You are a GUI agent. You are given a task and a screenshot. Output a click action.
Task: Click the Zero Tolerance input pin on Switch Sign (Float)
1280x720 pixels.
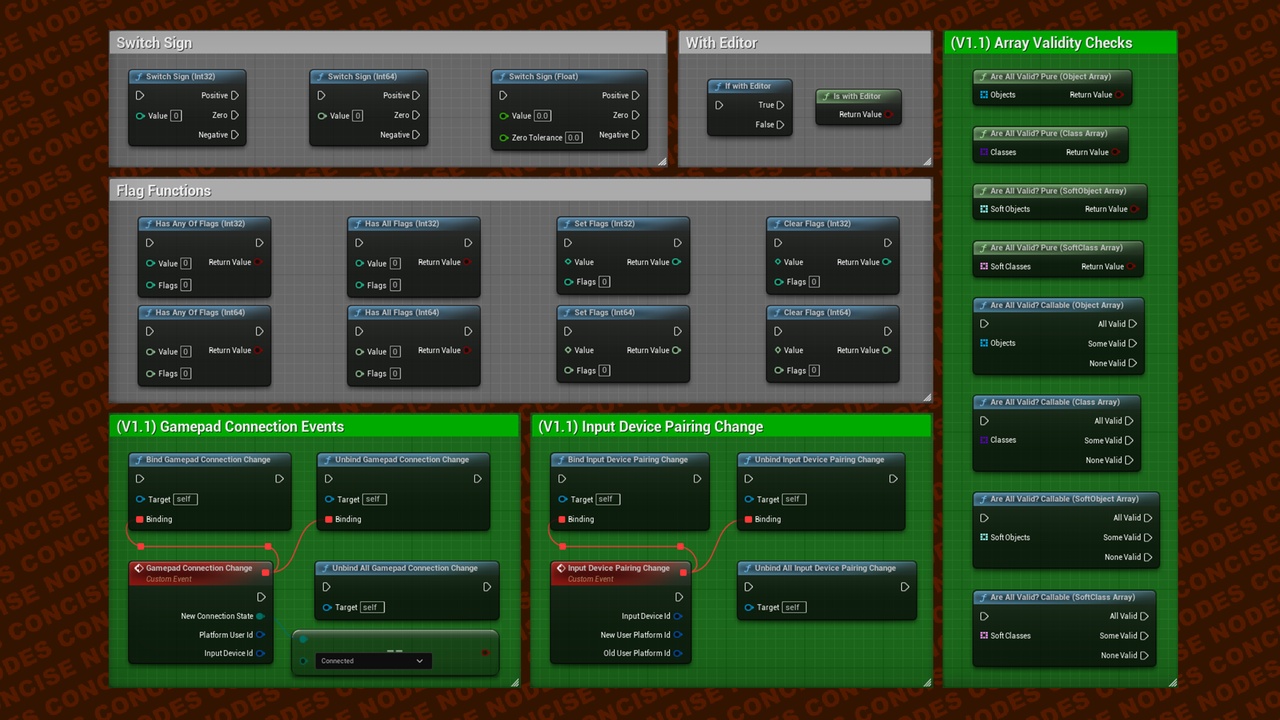(504, 138)
